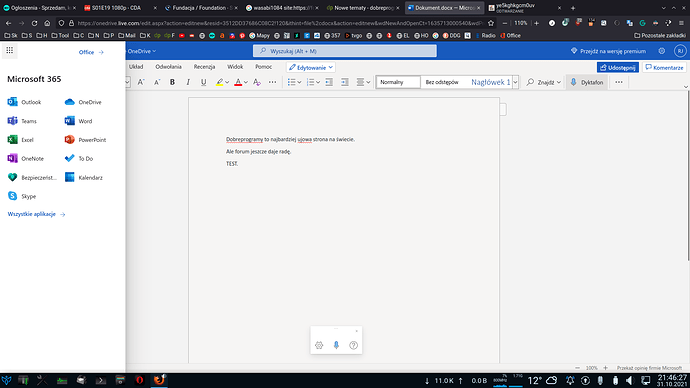The image size is (690, 388).
Task: Toggle underline formatting
Action: [x=203, y=82]
